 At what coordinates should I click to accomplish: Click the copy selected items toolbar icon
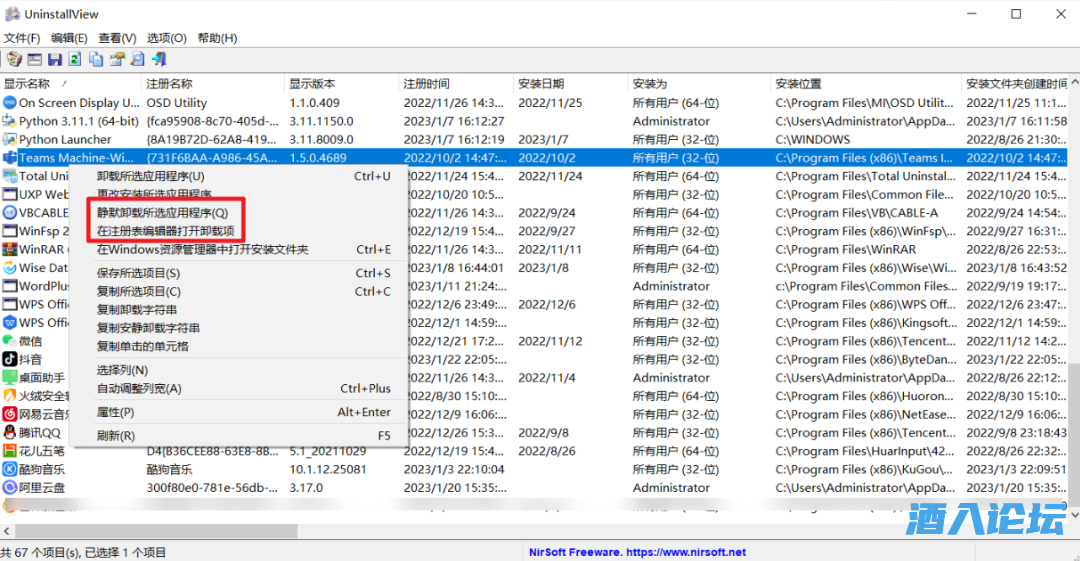tap(96, 59)
